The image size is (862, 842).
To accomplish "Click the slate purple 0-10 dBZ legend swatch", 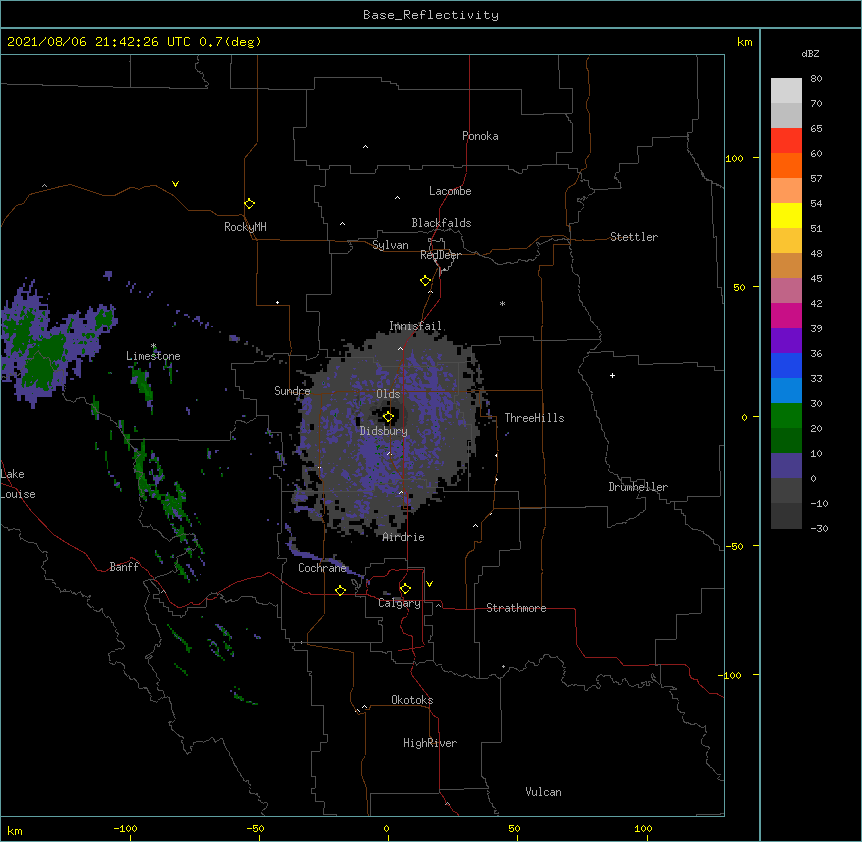I will 786,466.
